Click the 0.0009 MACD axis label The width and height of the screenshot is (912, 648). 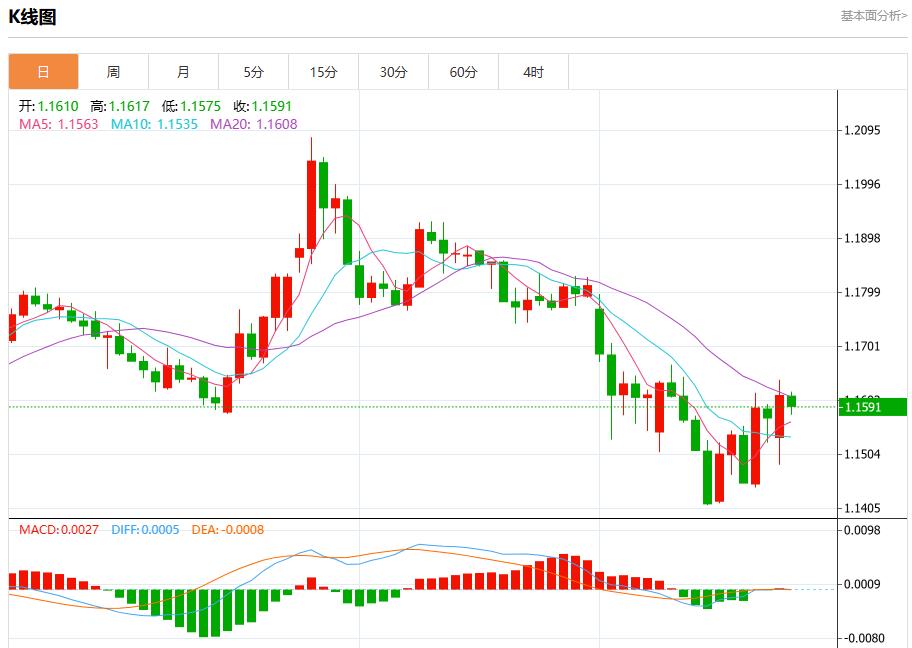tap(863, 584)
